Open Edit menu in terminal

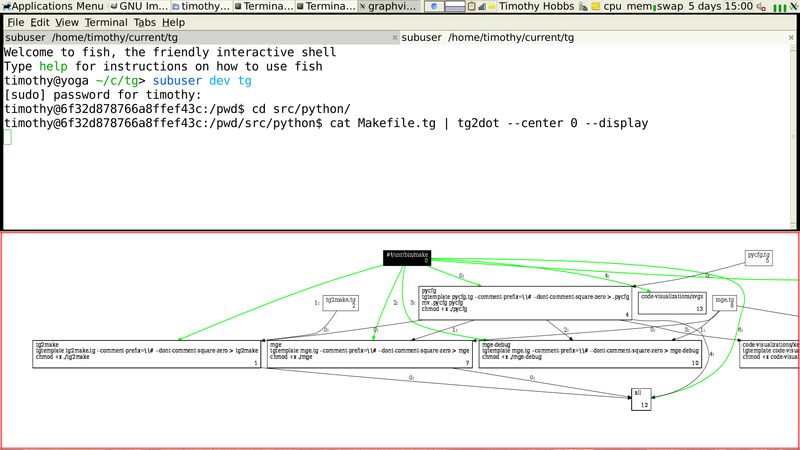click(40, 22)
